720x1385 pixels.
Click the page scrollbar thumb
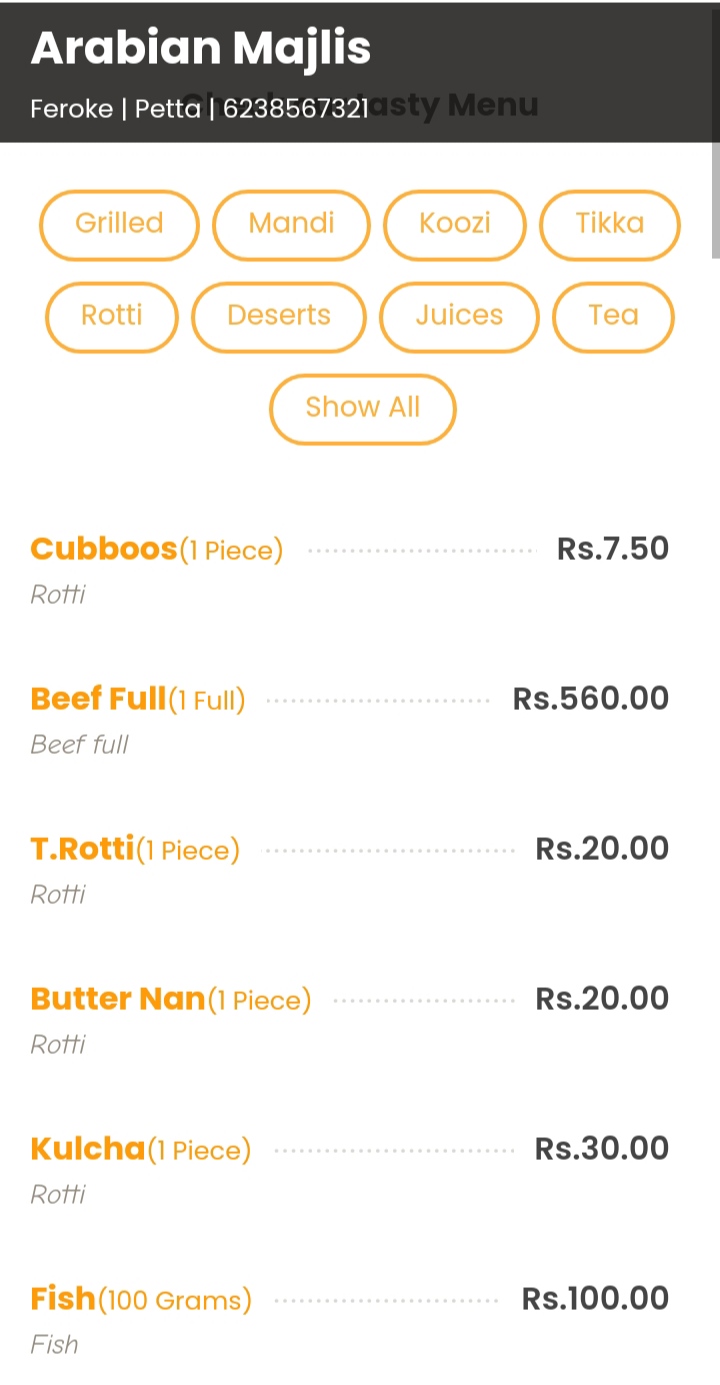pos(715,200)
